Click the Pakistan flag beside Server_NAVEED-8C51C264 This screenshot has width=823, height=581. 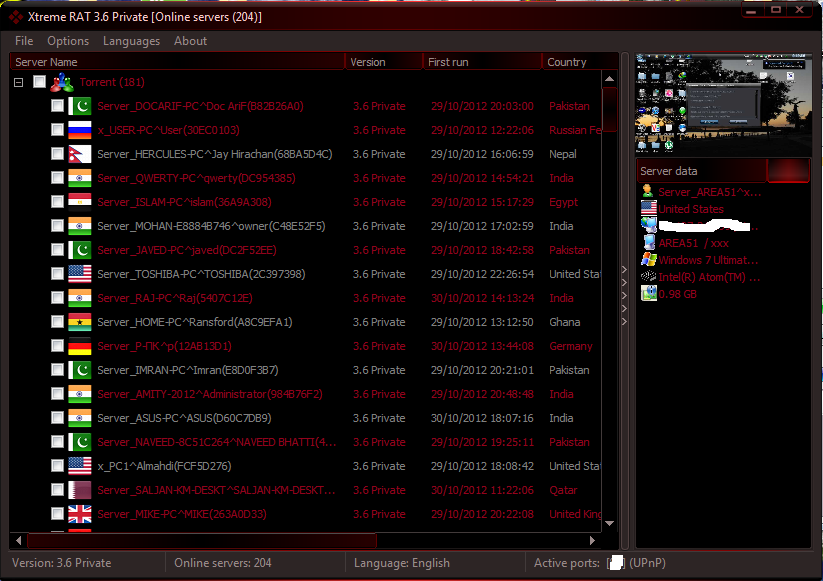tap(80, 442)
